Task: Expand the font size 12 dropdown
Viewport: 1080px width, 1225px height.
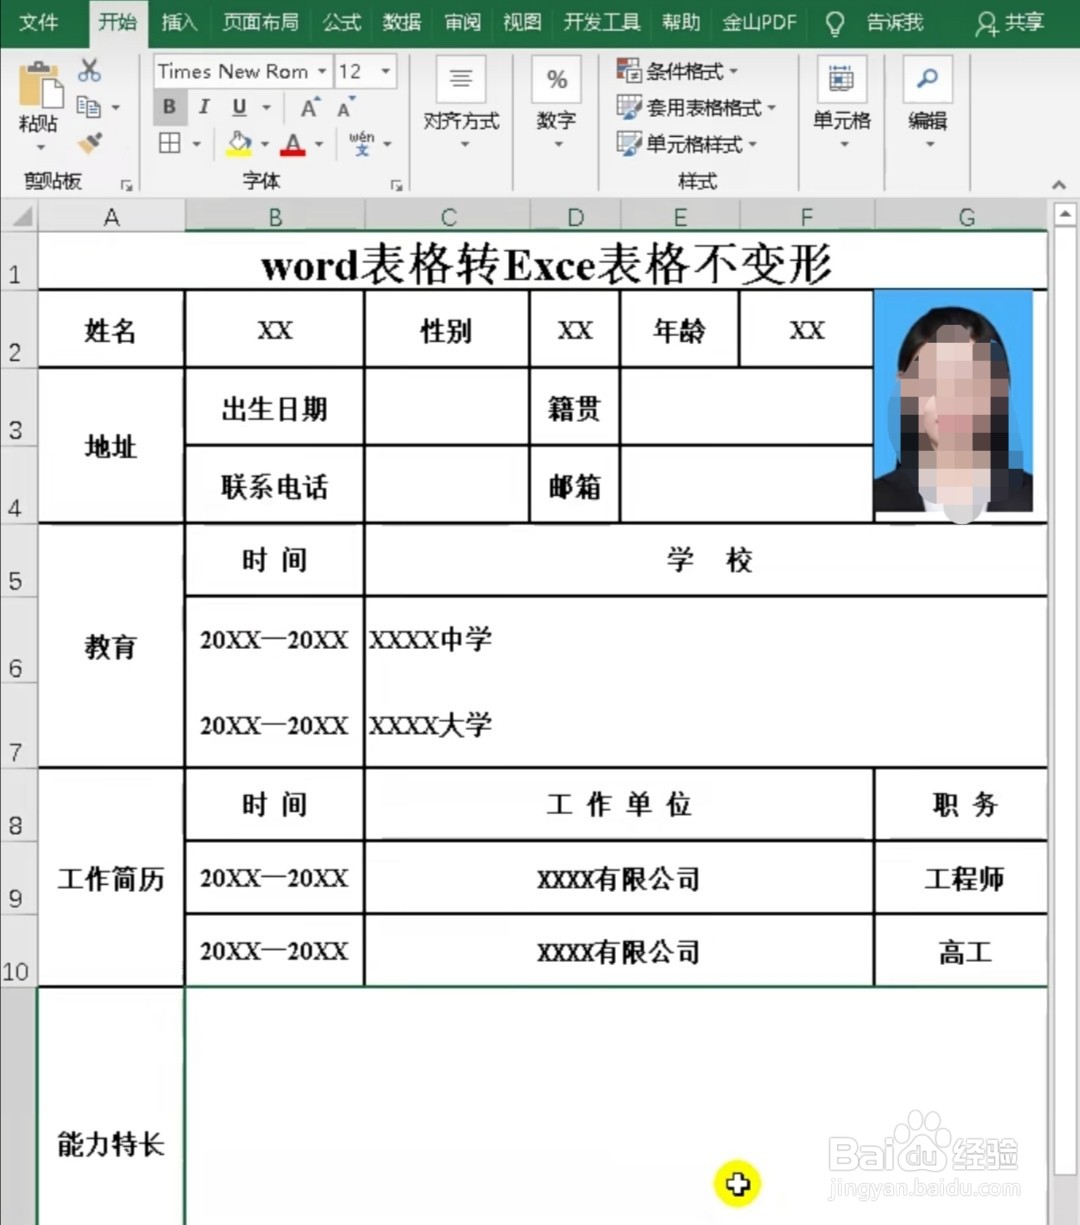Action: pos(383,71)
